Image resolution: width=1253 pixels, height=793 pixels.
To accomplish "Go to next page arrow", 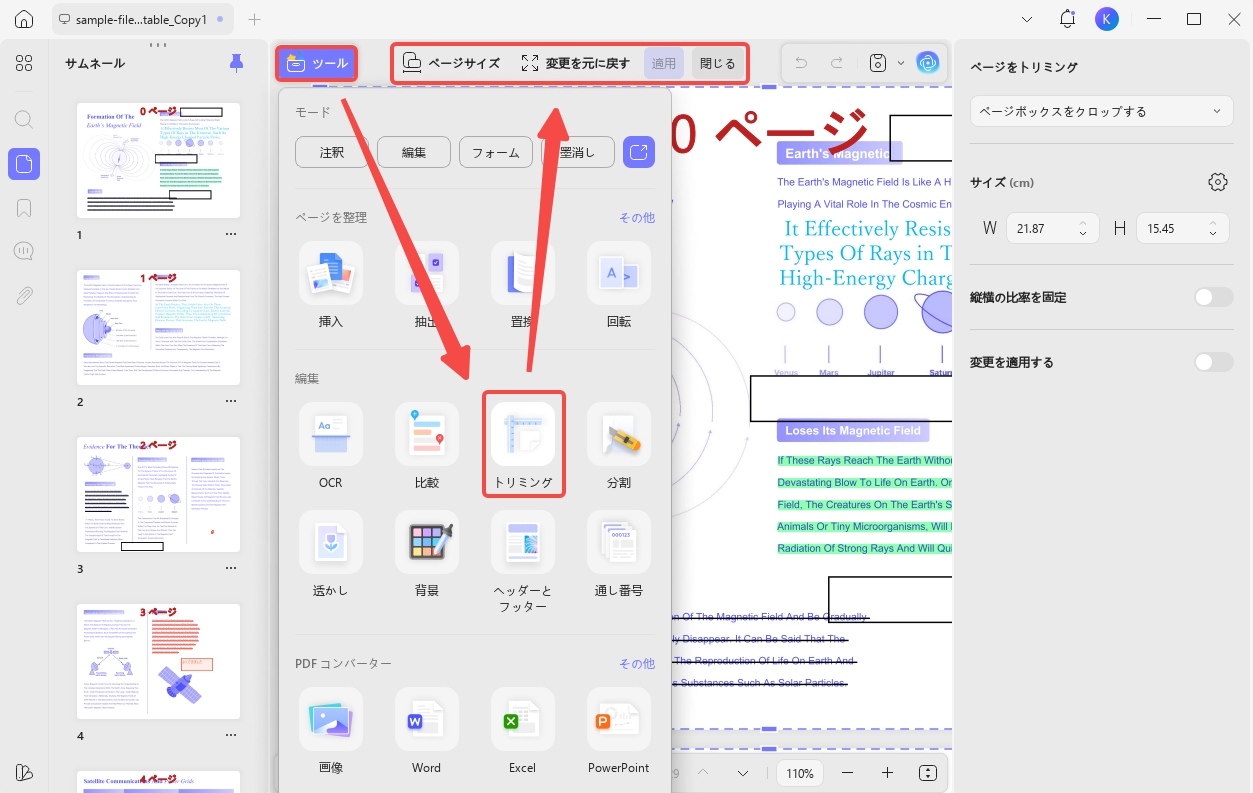I will (743, 773).
